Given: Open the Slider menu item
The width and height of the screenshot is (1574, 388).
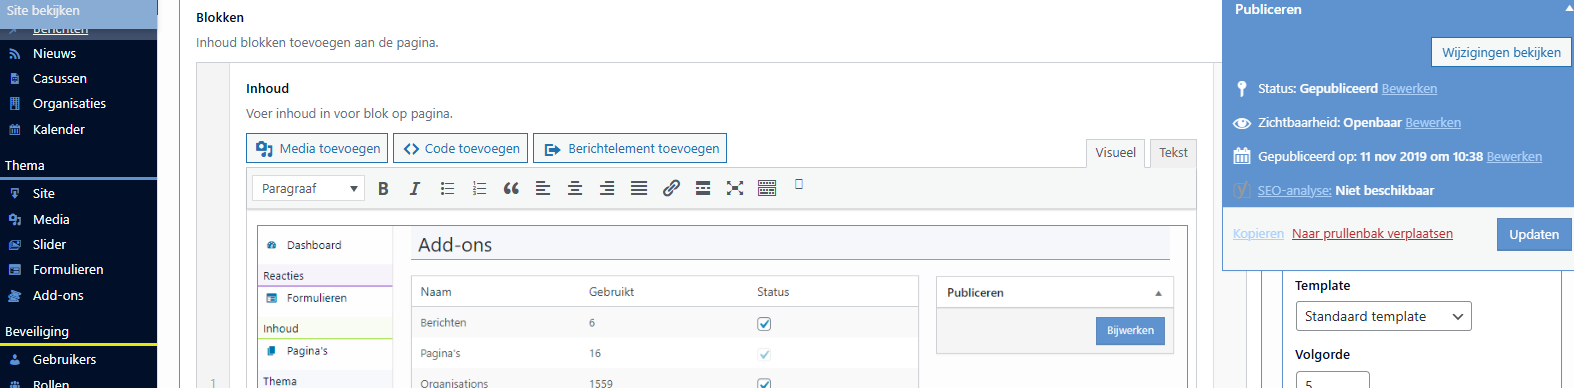Looking at the screenshot, I should pos(49,245).
